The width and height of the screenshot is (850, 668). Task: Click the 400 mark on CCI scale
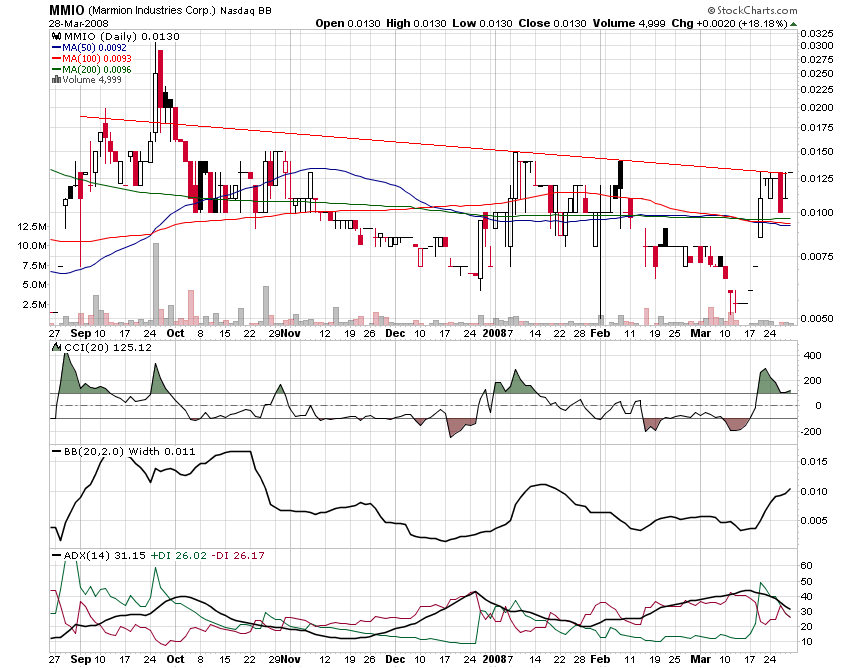(x=812, y=356)
